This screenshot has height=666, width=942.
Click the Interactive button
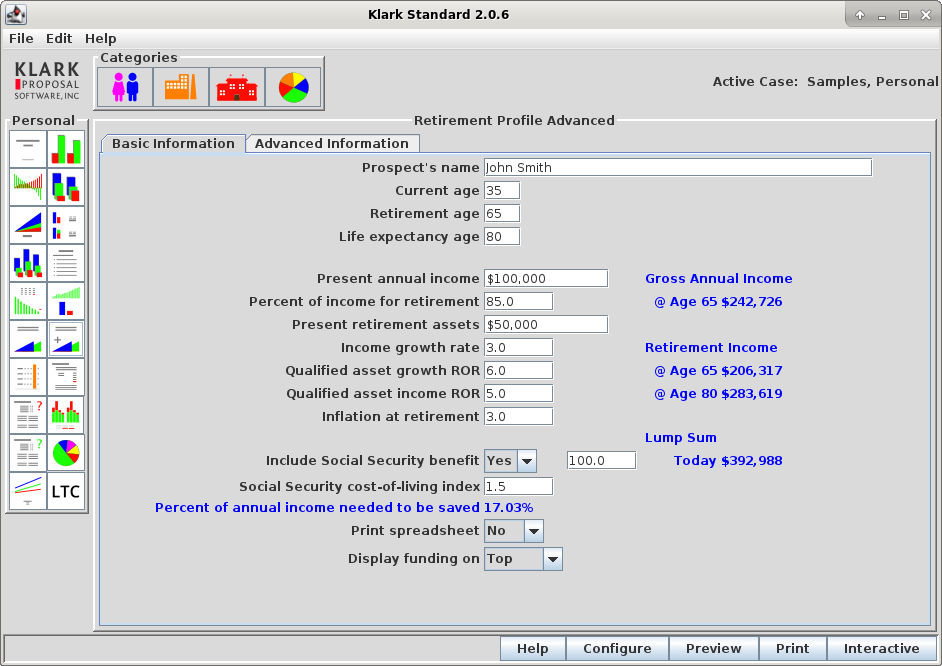pos(881,649)
